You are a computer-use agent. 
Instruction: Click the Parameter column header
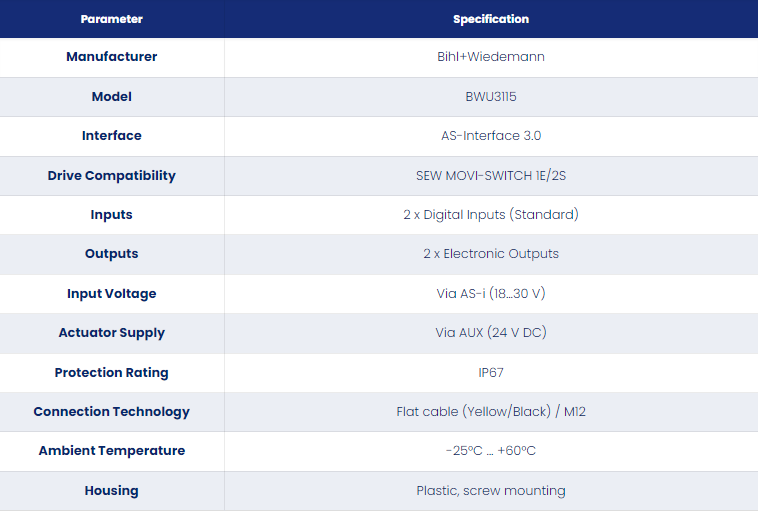(x=112, y=19)
